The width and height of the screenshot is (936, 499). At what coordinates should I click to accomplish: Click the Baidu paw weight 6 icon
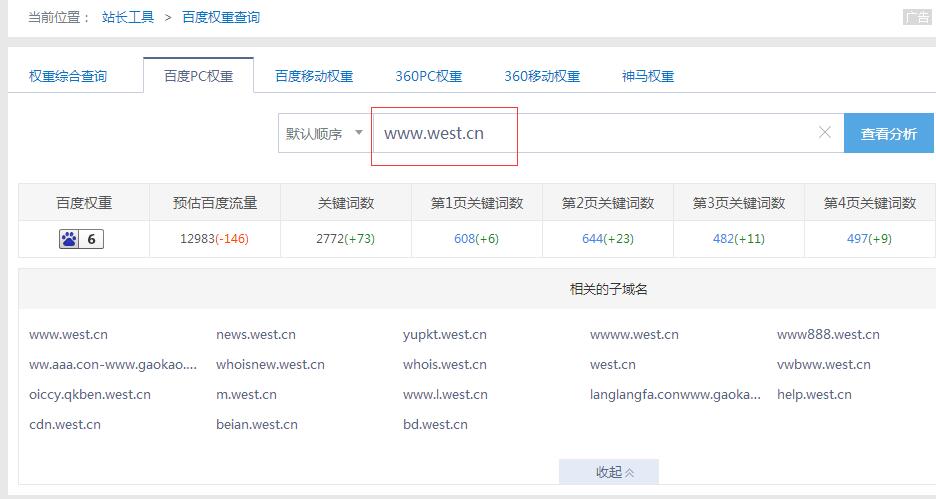pyautogui.click(x=81, y=239)
